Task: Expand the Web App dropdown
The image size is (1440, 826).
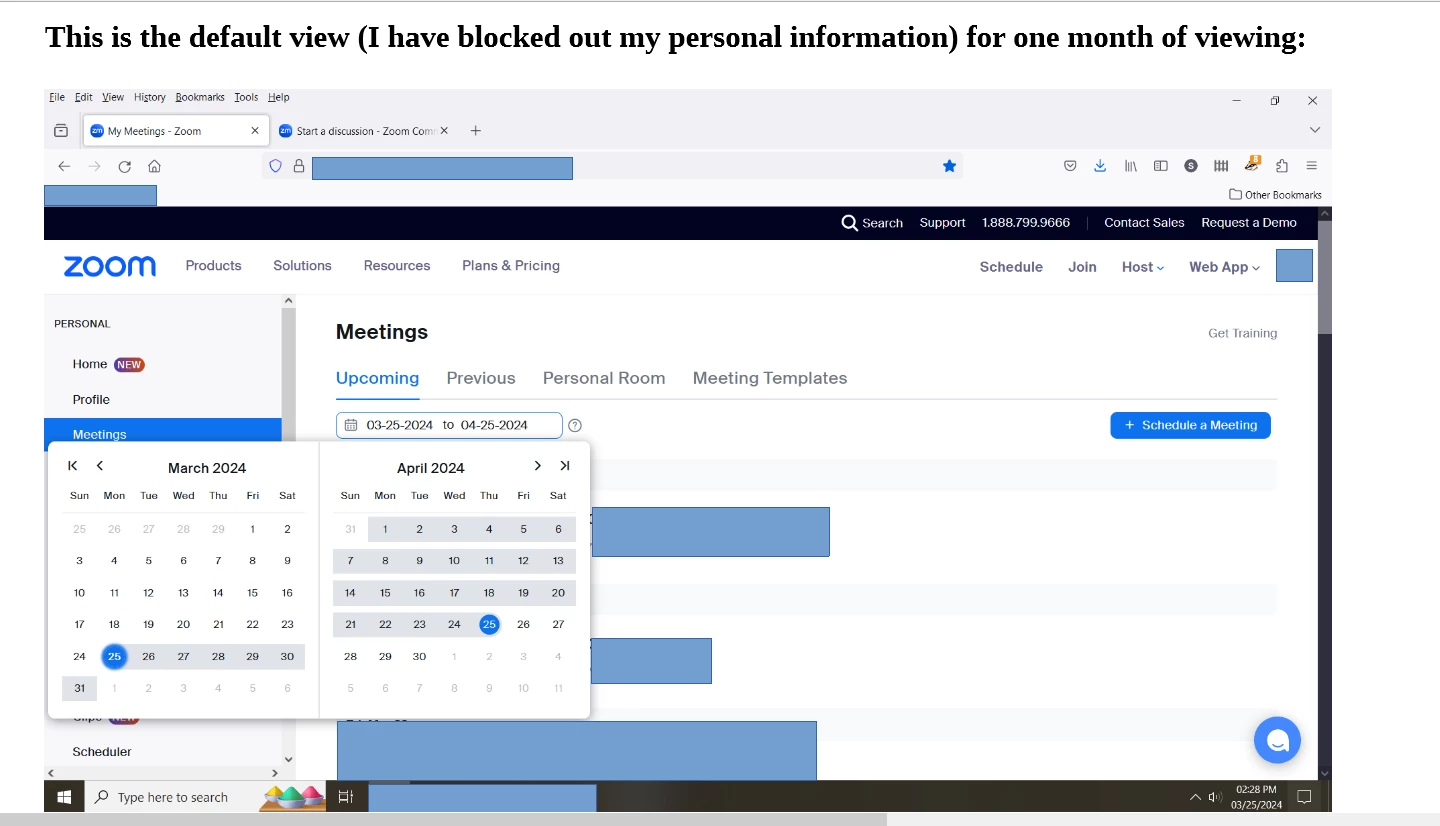Action: point(1224,267)
